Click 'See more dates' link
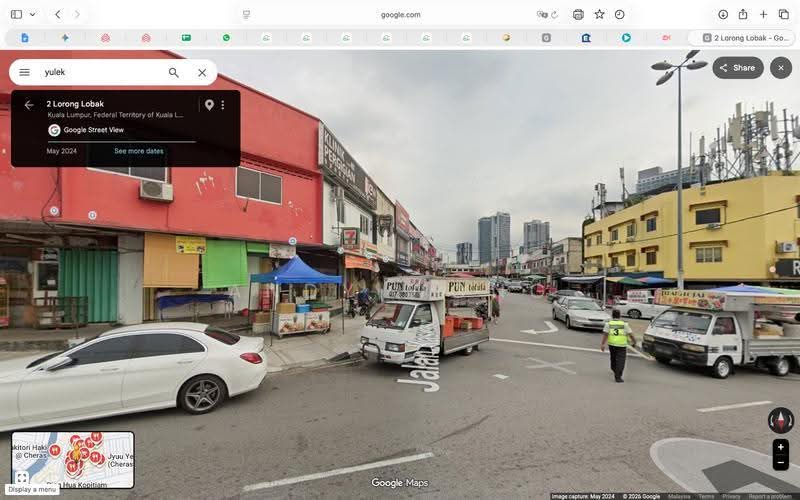Viewport: 800px width, 500px height. click(139, 151)
